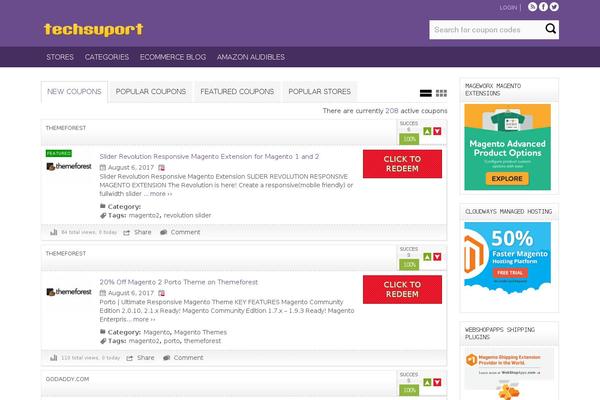The image size is (600, 400).
Task: Open Amazon Audibles menu item
Action: [x=251, y=57]
